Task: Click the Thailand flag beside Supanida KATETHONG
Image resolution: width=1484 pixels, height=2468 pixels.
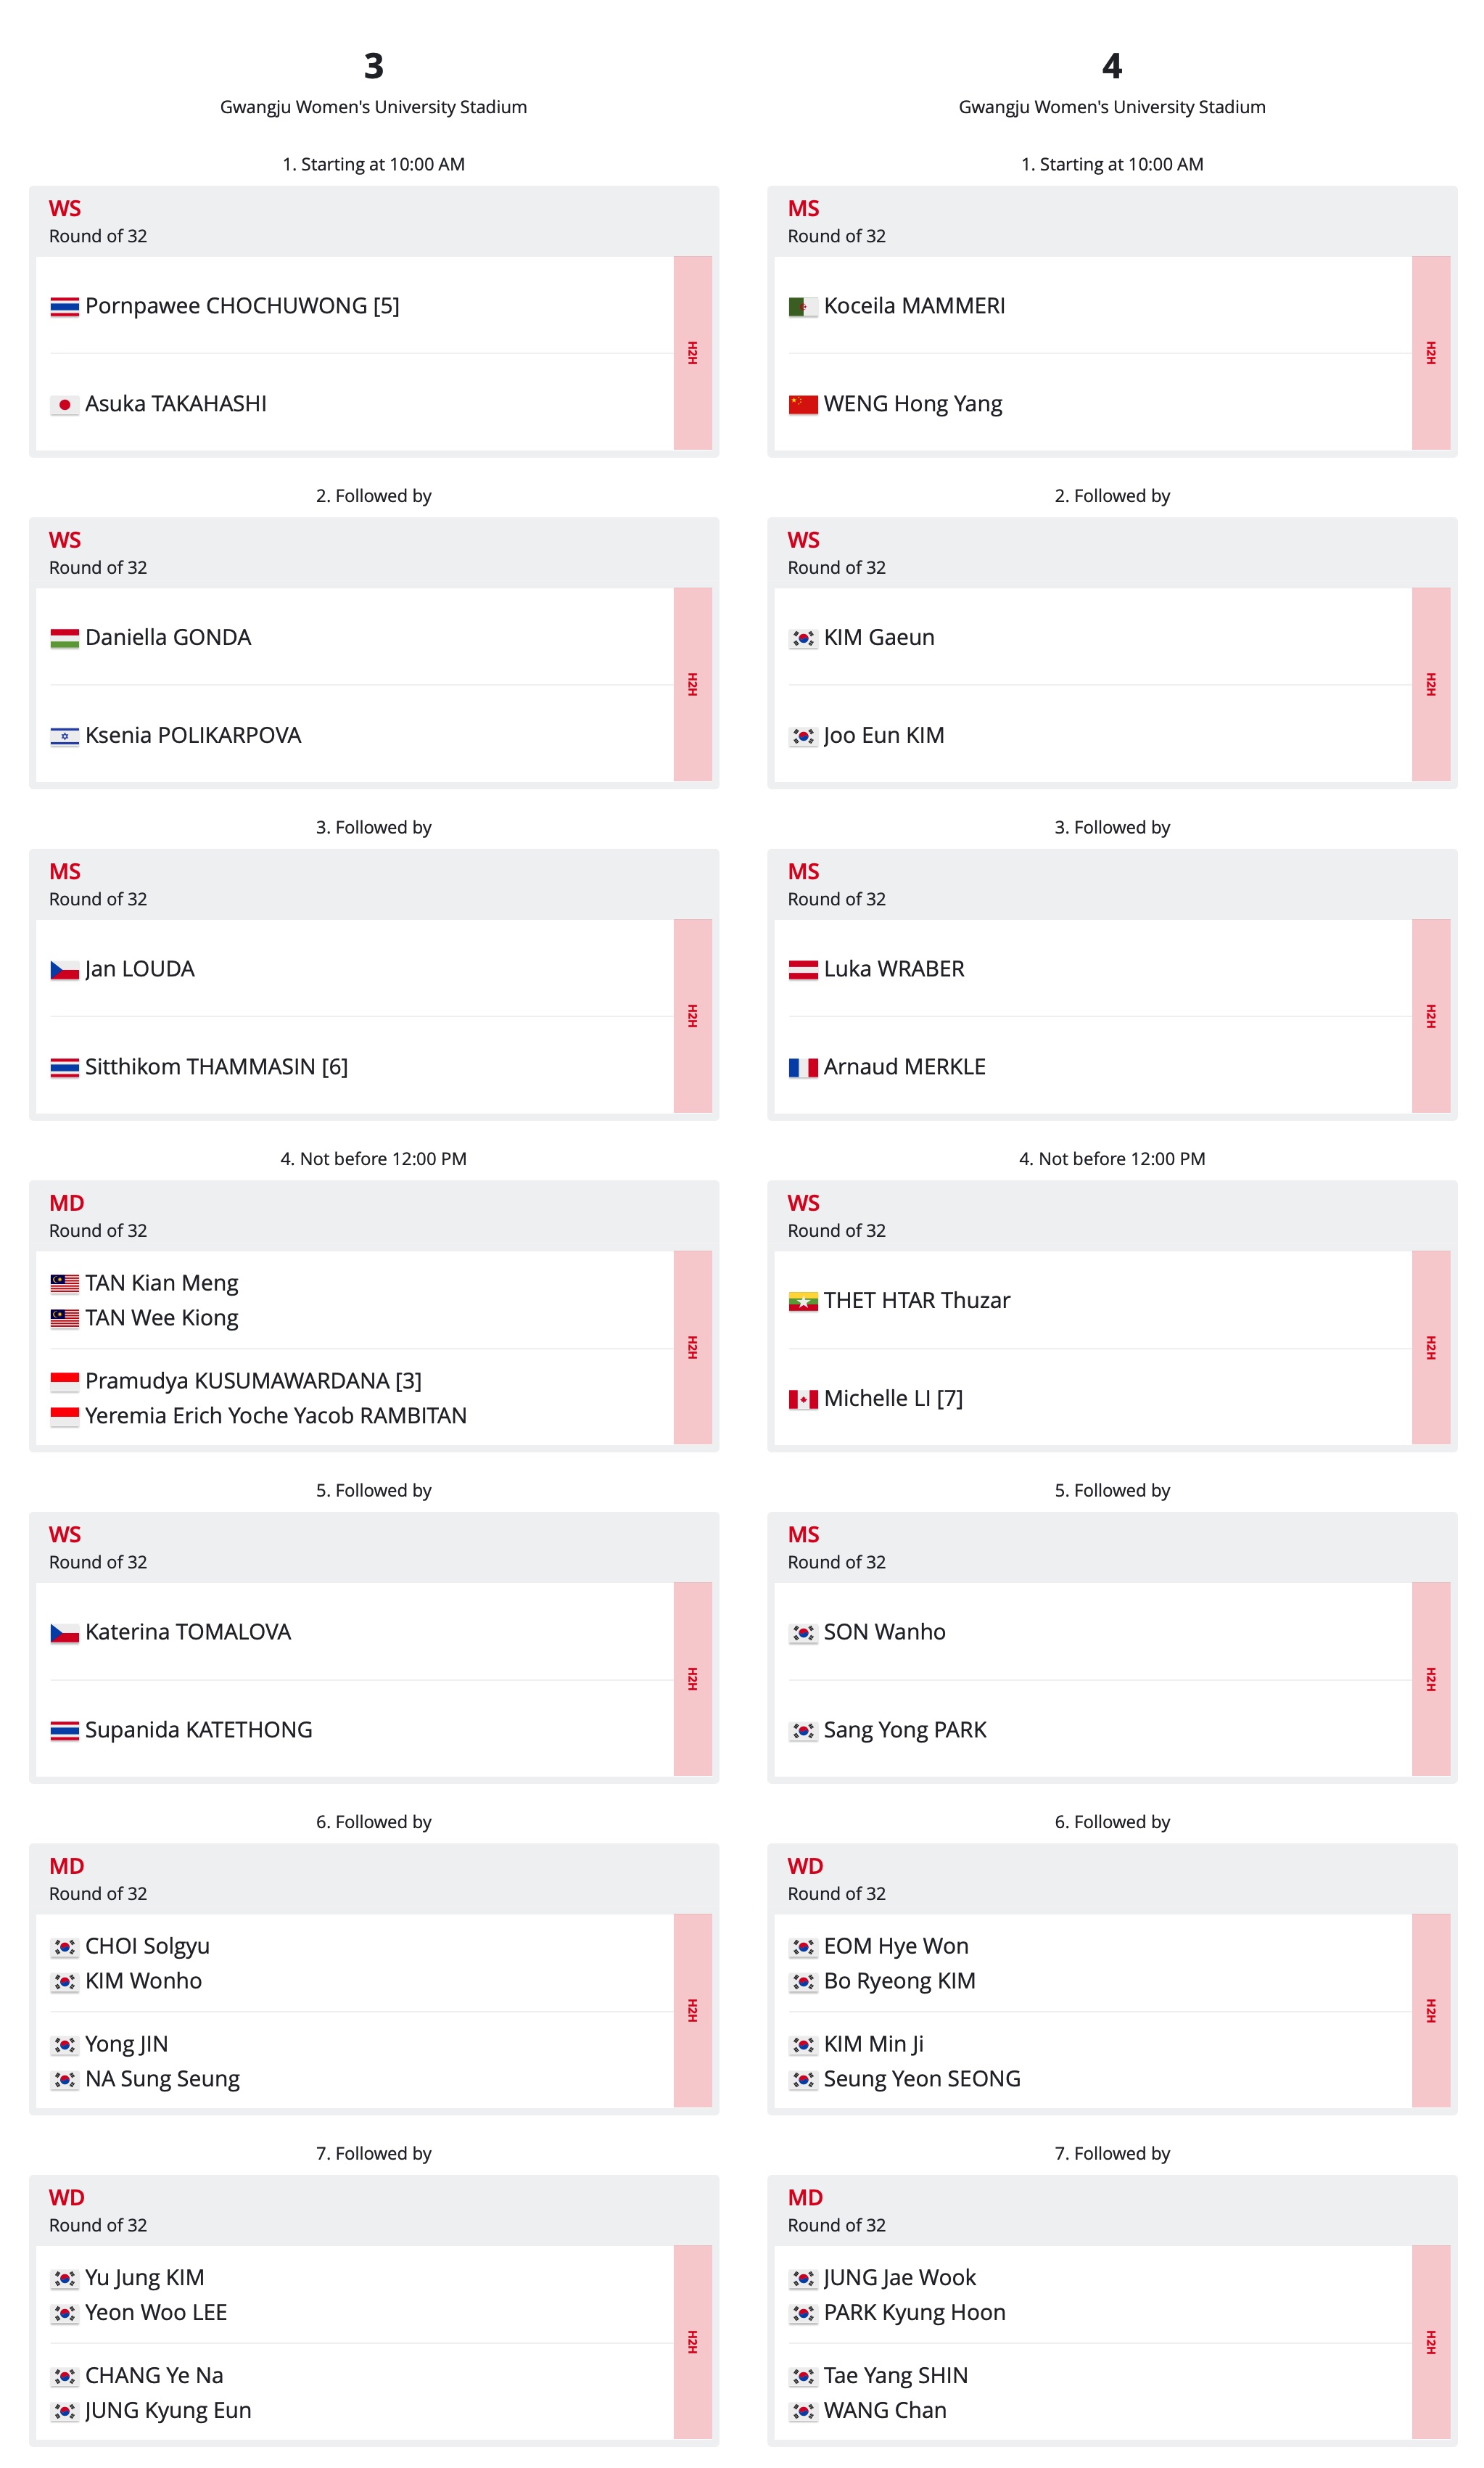Action: (x=64, y=1731)
